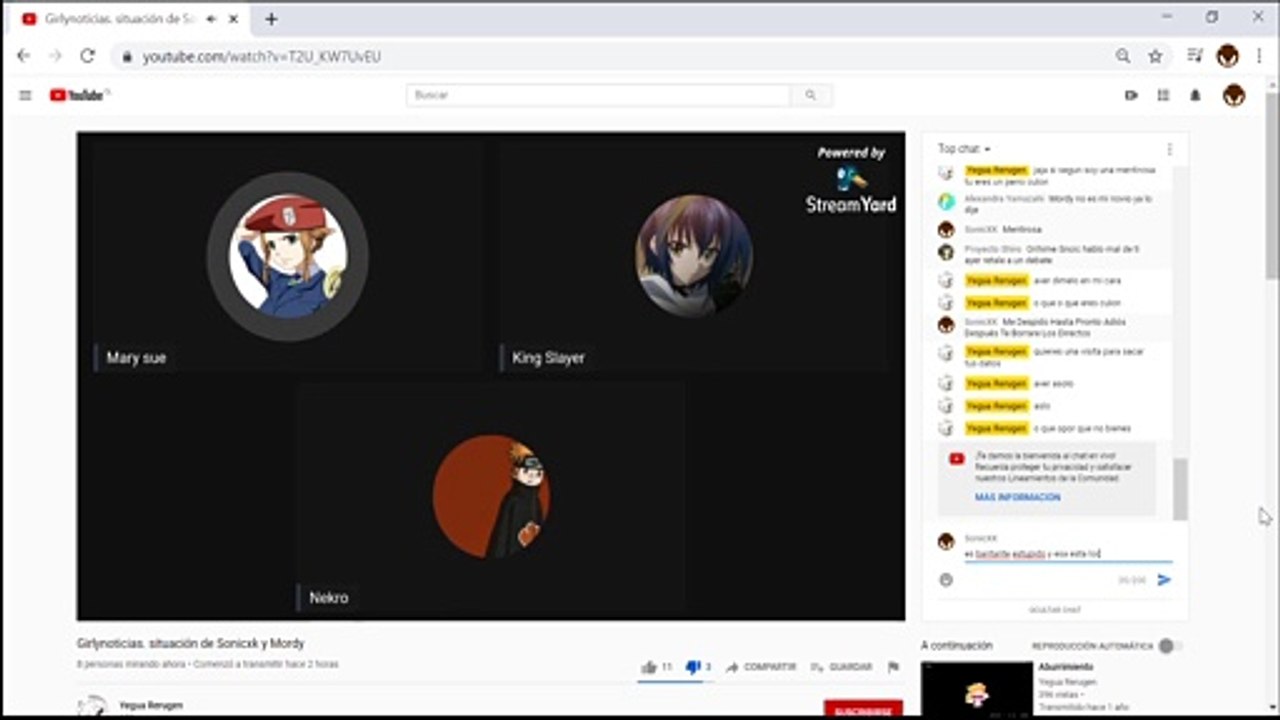Open the Aburrimiento video title
Screen dimensions: 1280x720
[1065, 667]
